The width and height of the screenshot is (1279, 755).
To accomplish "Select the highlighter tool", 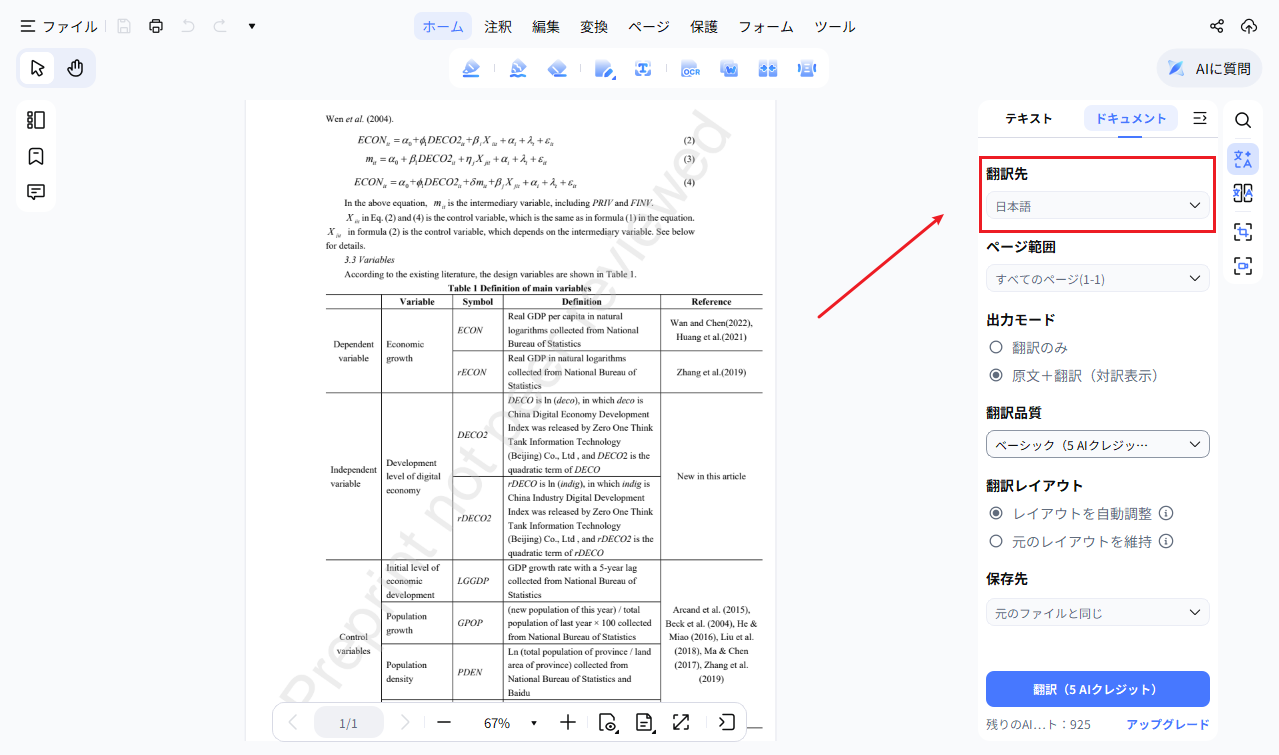I will coord(471,68).
